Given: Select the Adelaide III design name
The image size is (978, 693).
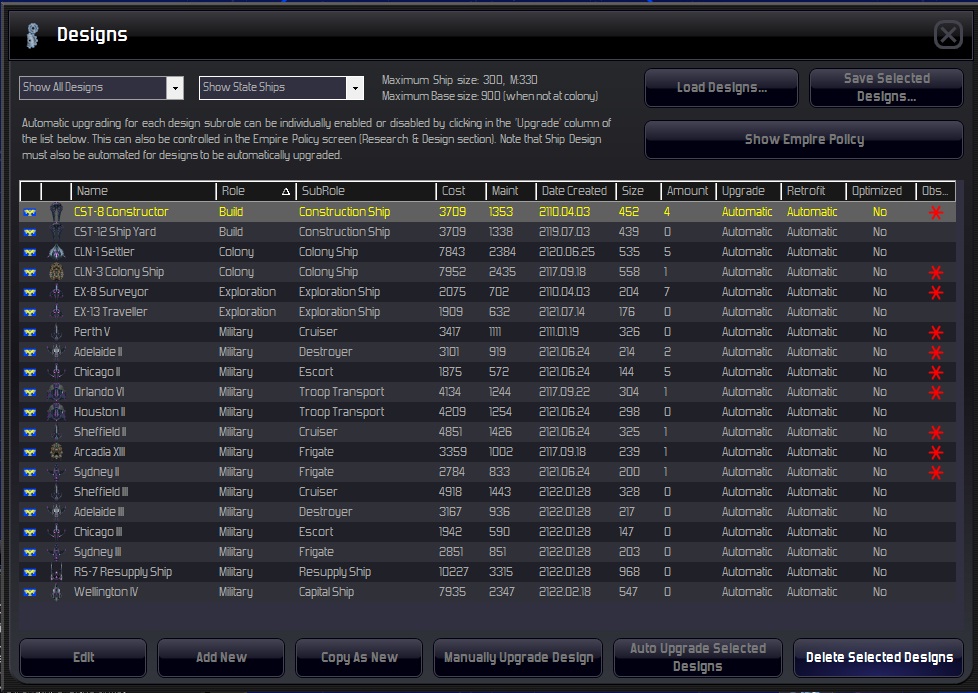Looking at the screenshot, I should point(99,512).
